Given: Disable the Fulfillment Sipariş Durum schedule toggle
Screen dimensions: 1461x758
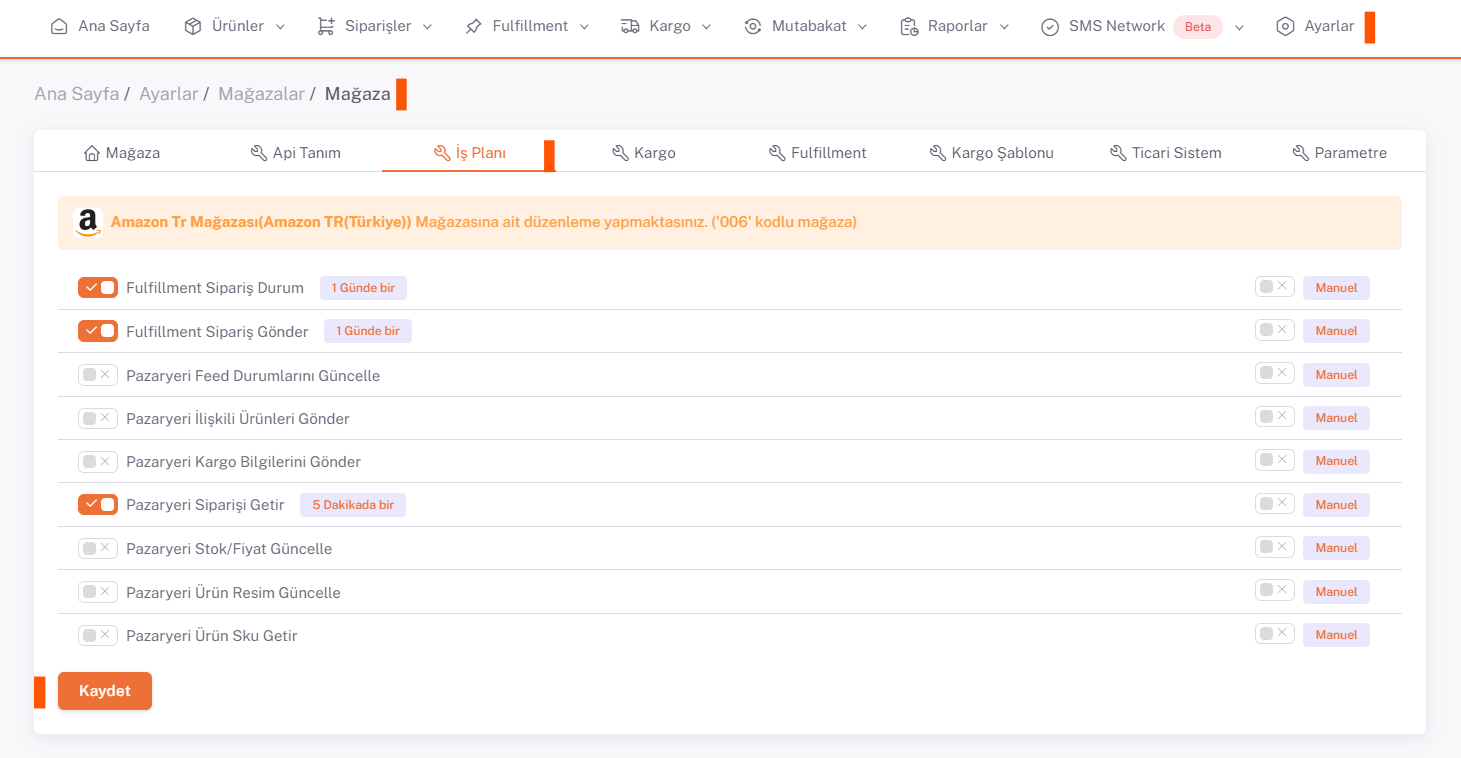Looking at the screenshot, I should click(98, 288).
